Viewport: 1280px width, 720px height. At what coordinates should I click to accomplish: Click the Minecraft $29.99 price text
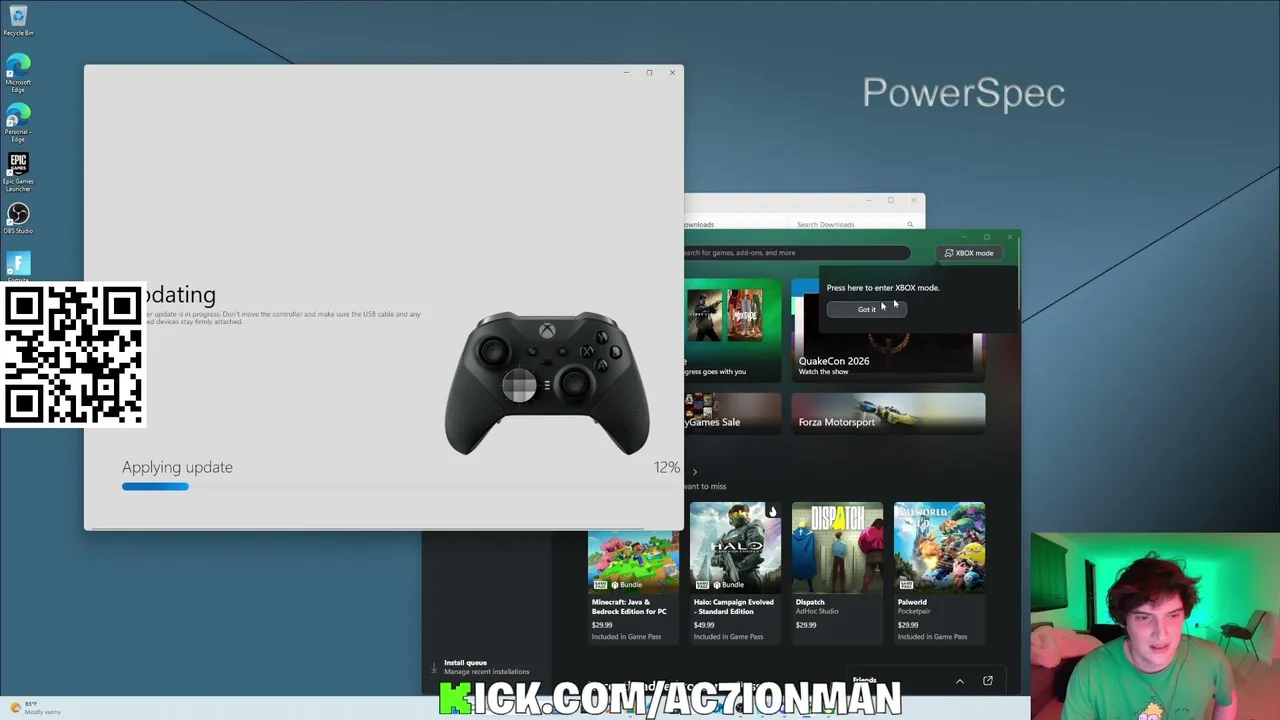pos(602,625)
